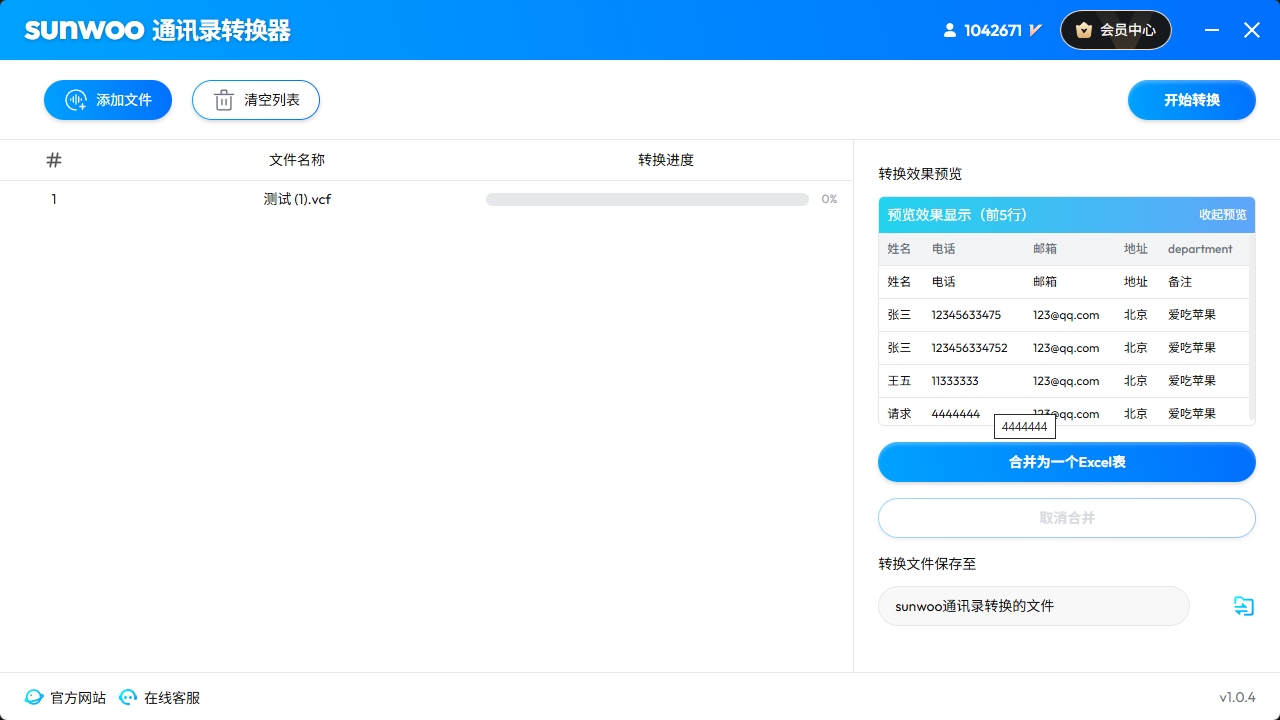Click the 添加文件 button to add files
The width and height of the screenshot is (1280, 720).
pyautogui.click(x=108, y=100)
